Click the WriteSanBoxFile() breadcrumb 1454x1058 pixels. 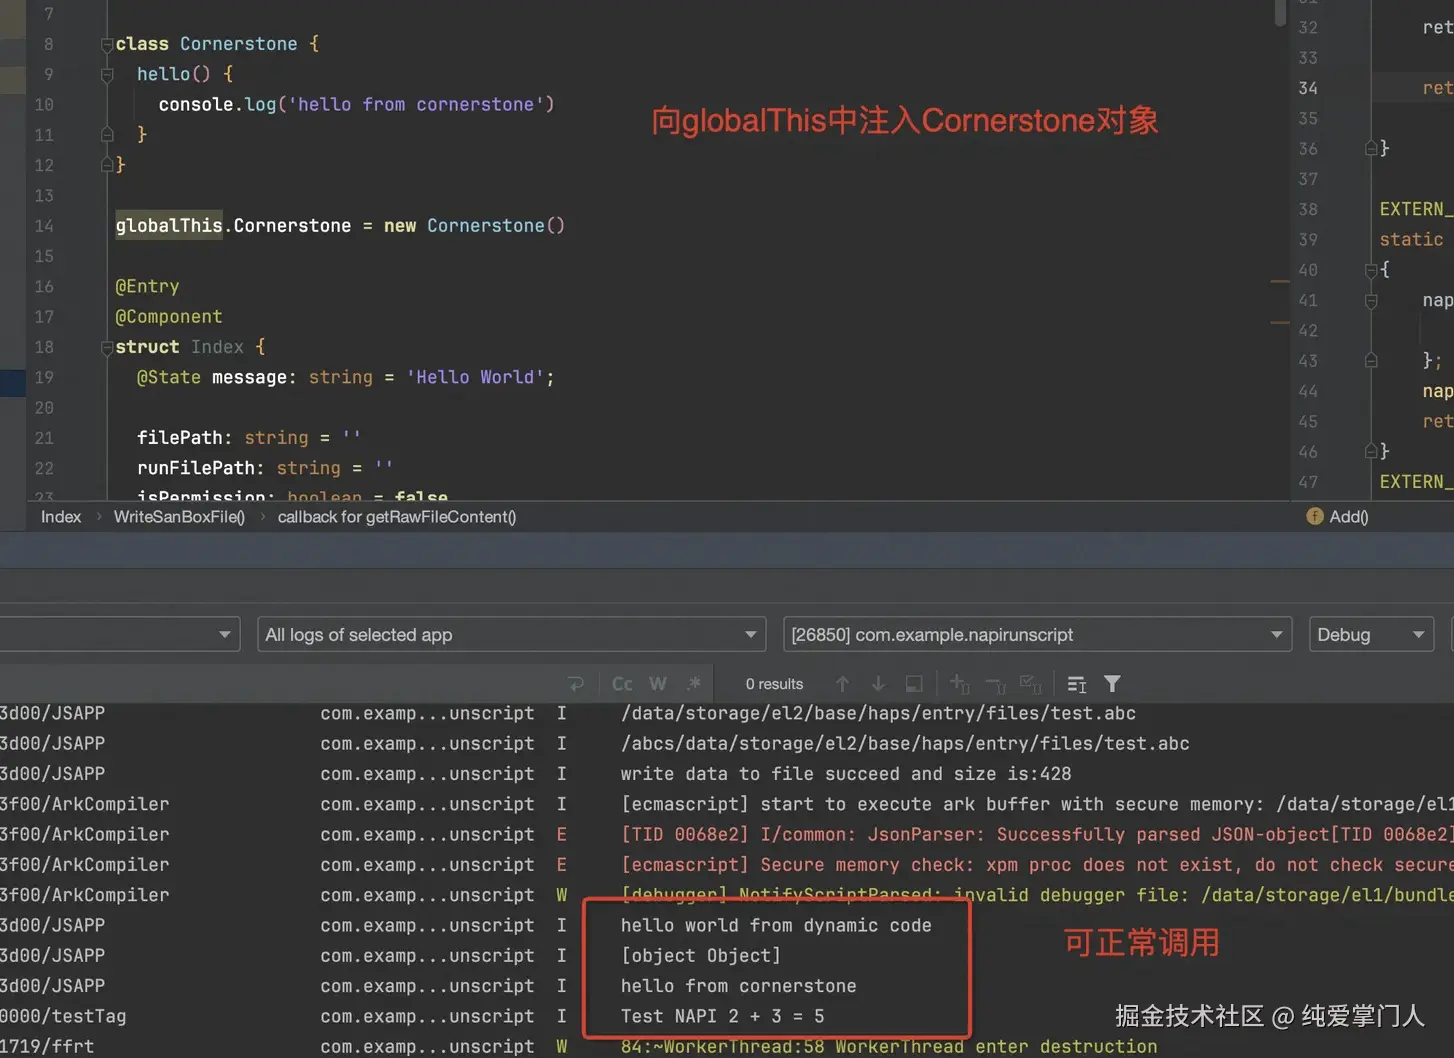(x=179, y=517)
